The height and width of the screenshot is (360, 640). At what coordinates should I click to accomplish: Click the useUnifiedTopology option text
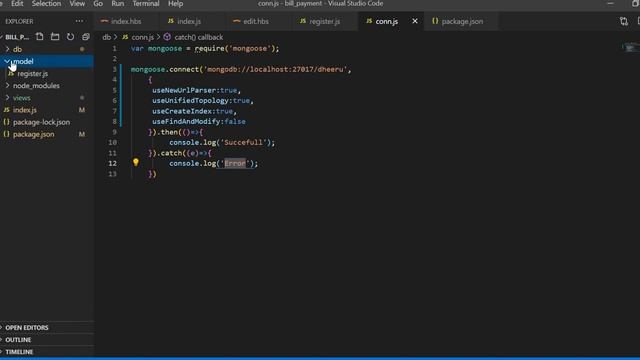point(190,100)
